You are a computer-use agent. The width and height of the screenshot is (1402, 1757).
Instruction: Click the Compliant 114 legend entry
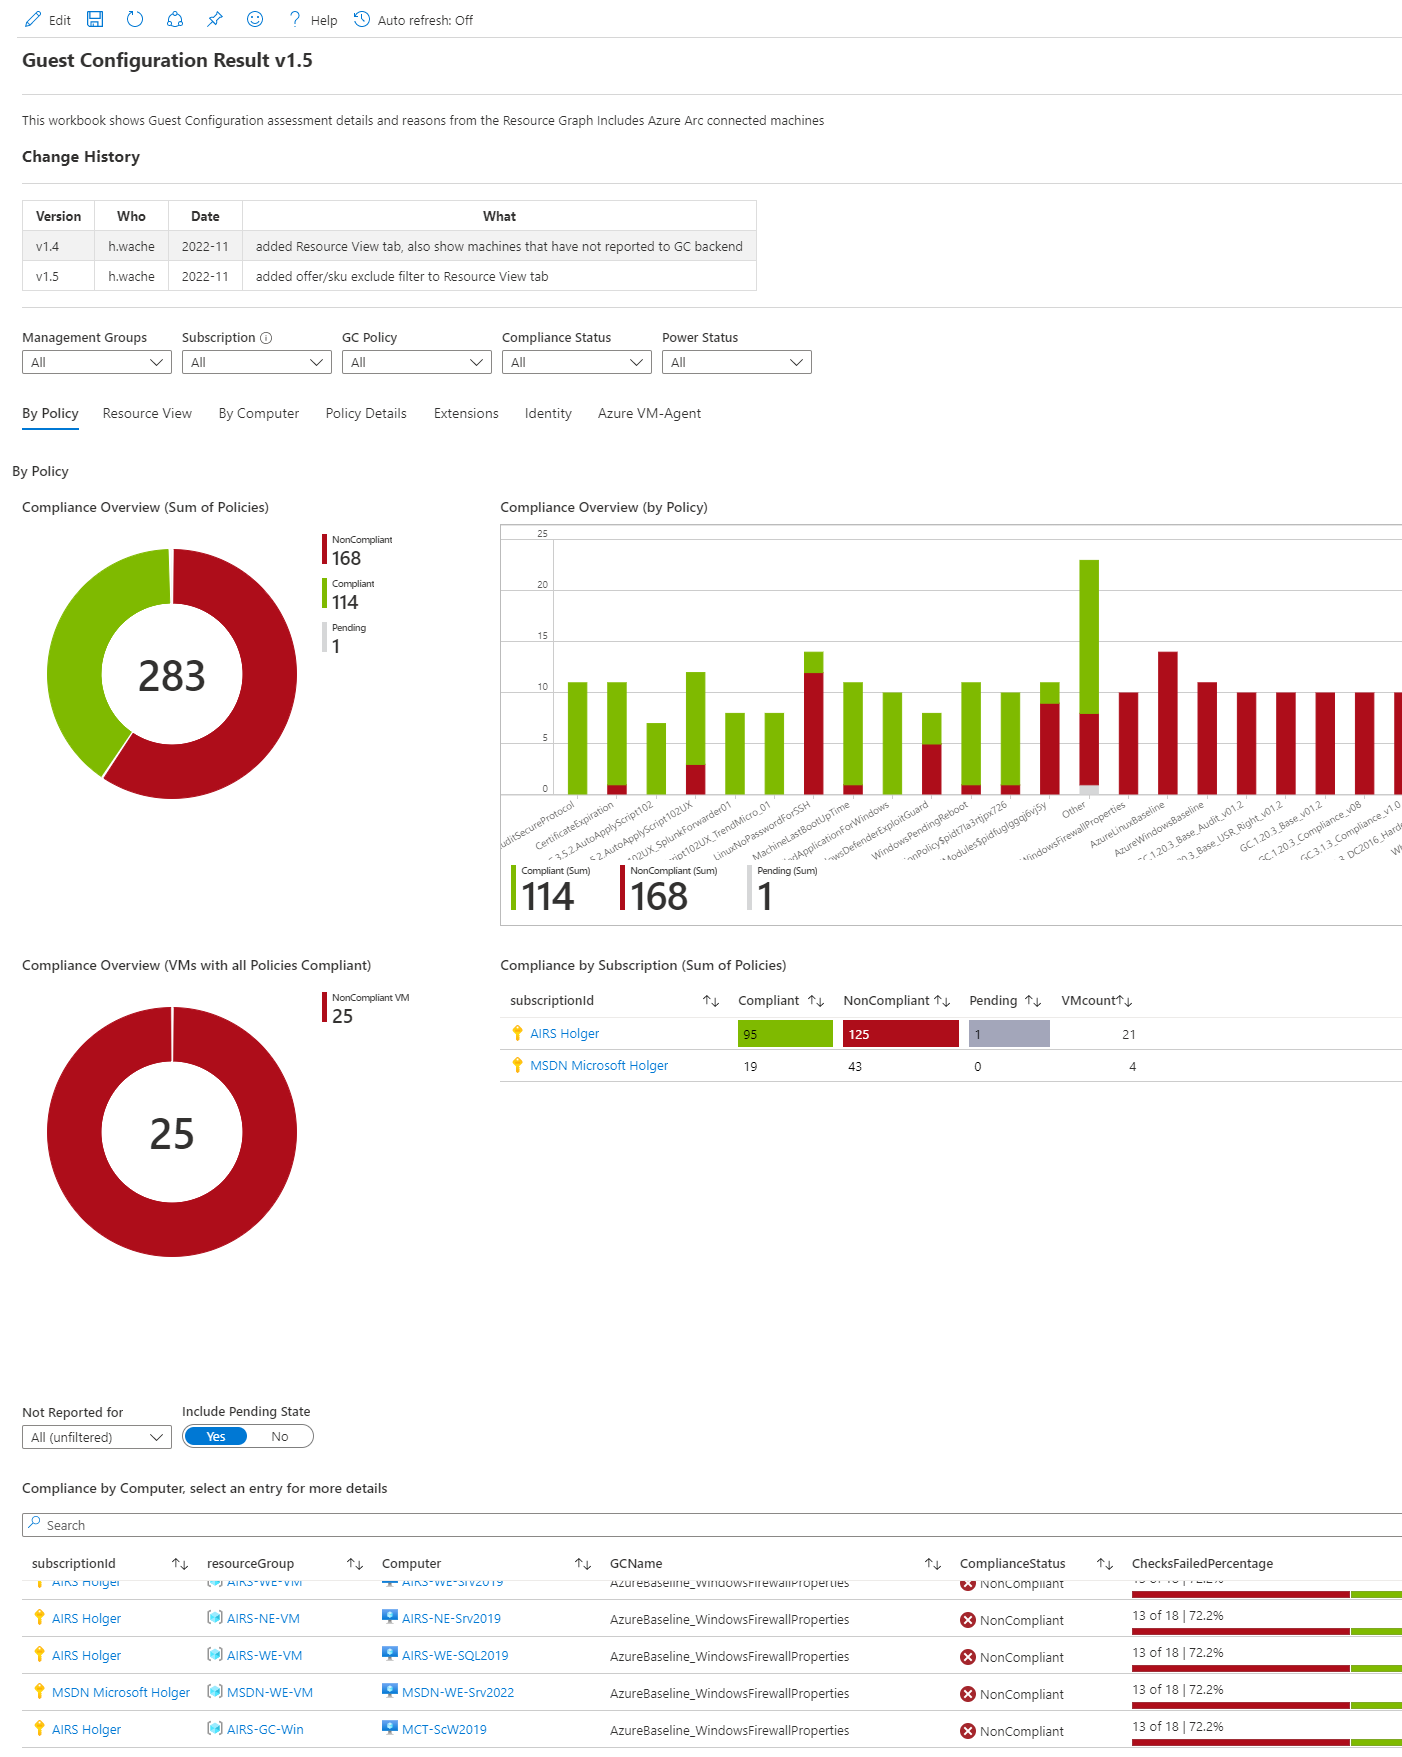point(349,595)
